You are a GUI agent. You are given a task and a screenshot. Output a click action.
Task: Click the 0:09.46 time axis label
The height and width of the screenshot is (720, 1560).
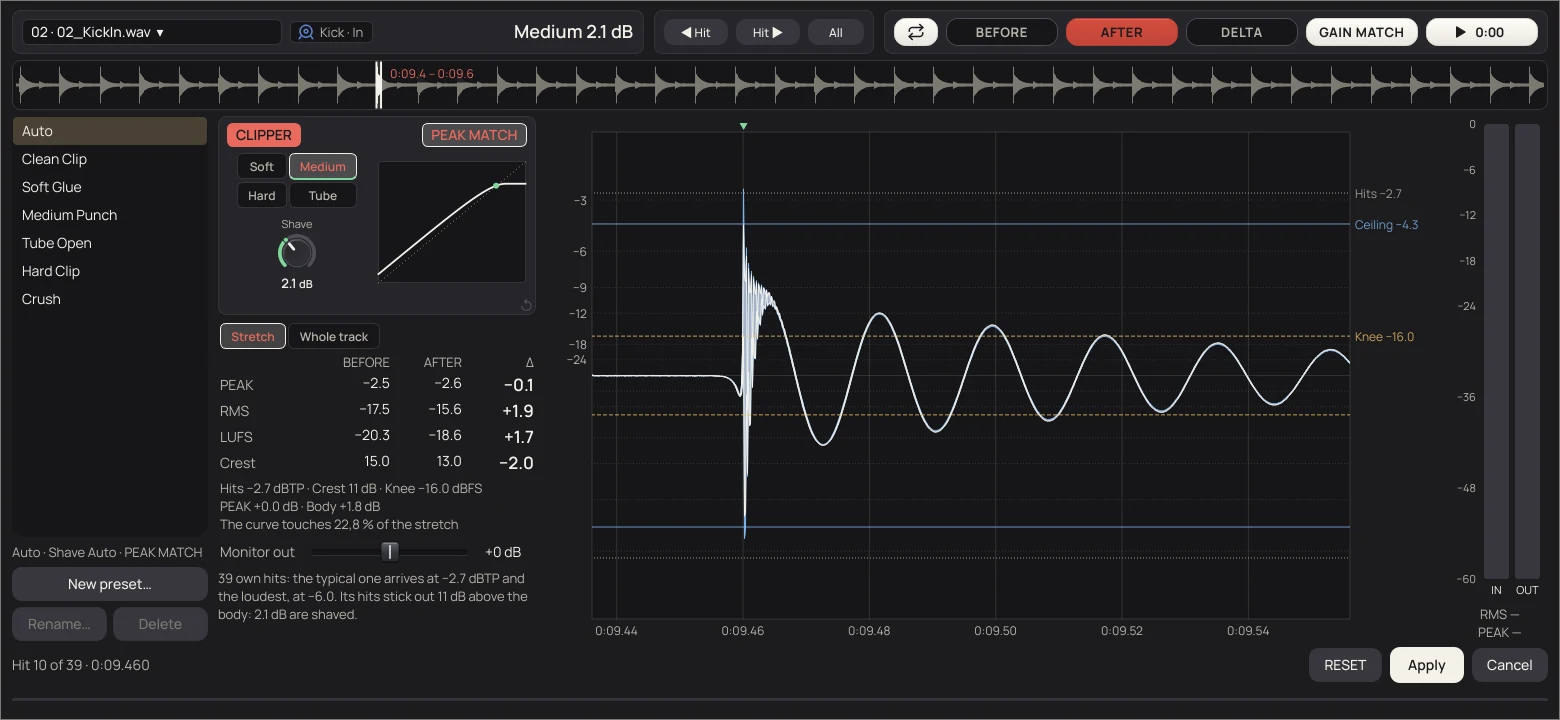coord(742,631)
